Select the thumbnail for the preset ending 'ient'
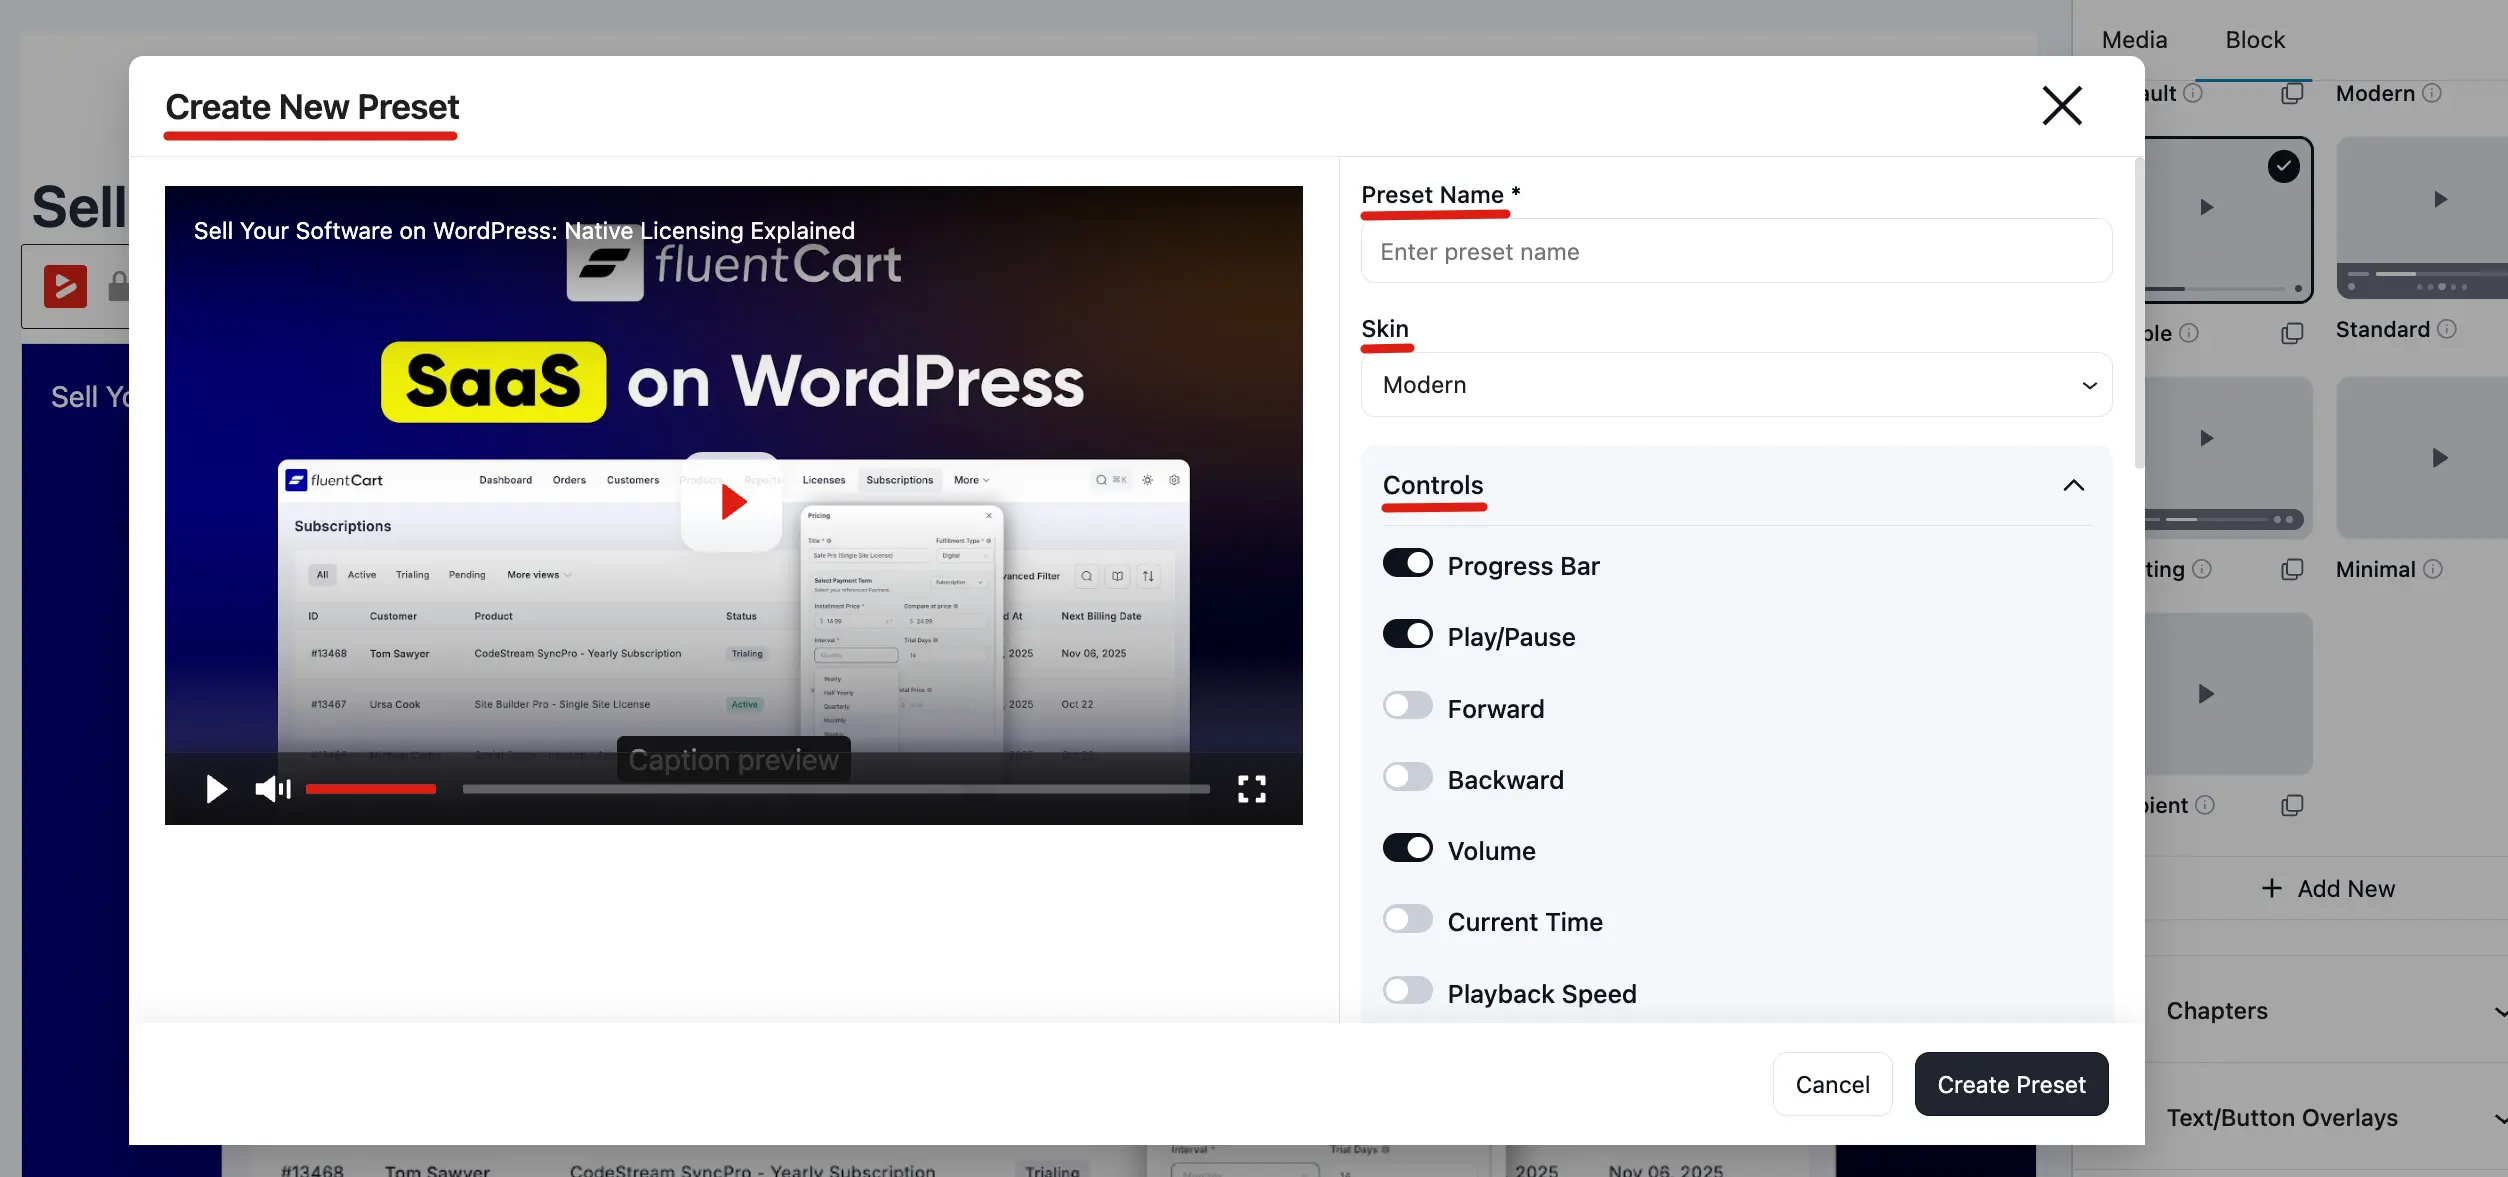This screenshot has height=1177, width=2508. pos(2229,694)
